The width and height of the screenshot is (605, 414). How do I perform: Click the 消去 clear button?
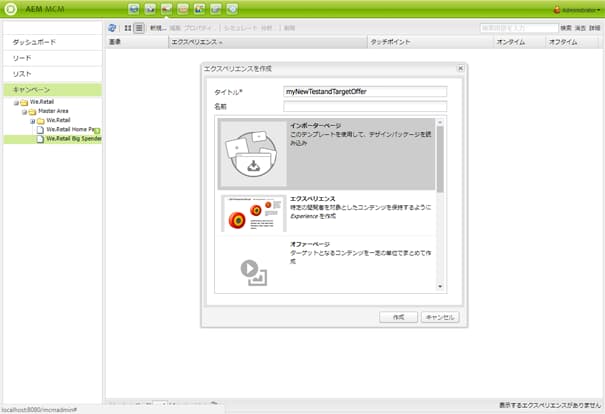point(580,28)
